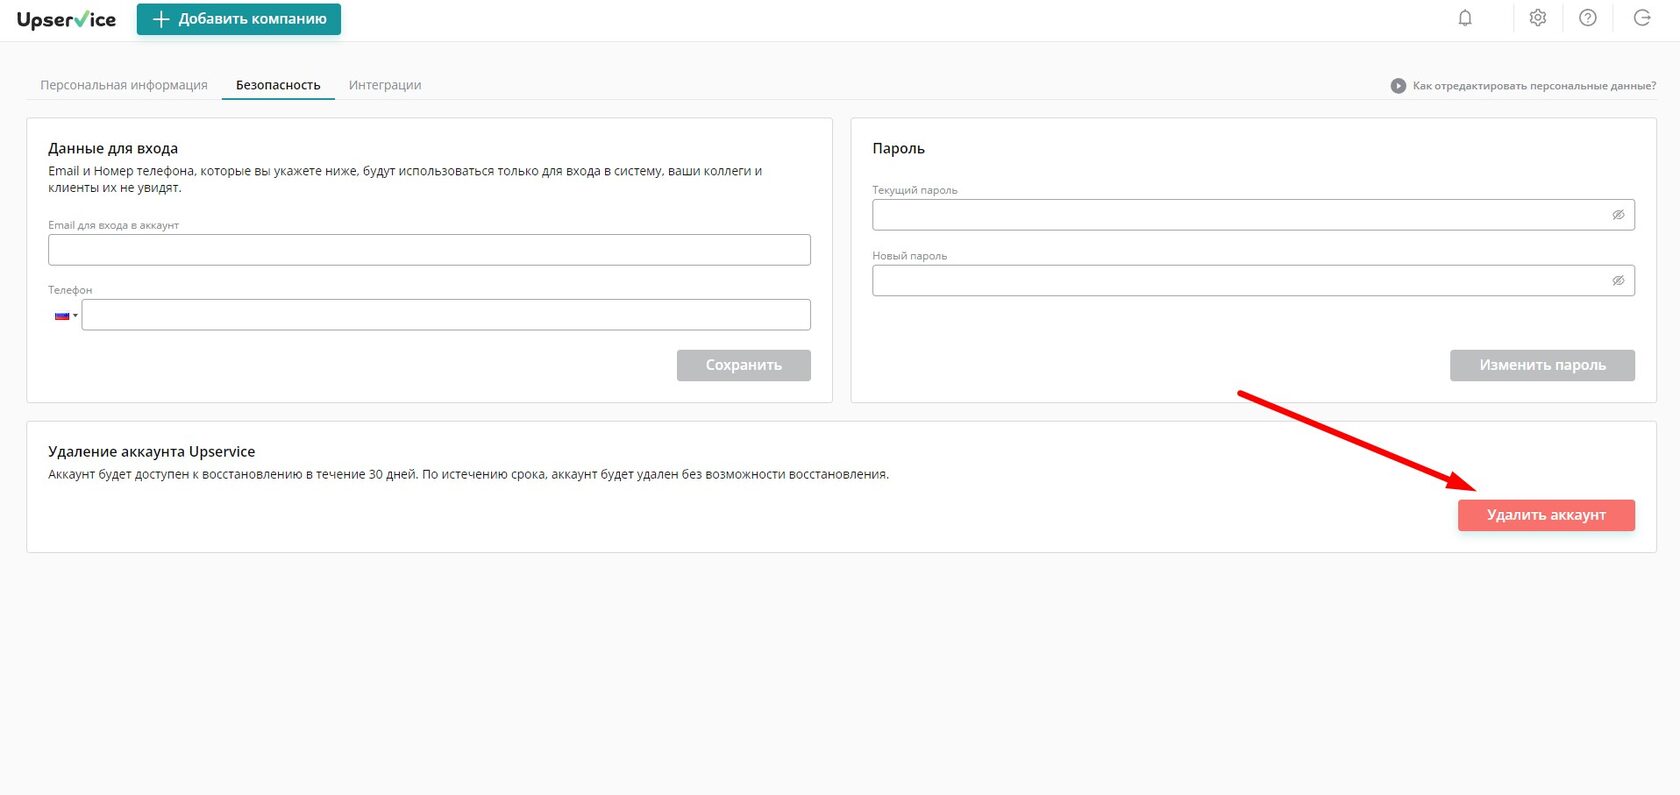Click the Удалить аккаунт button
The height and width of the screenshot is (795, 1680).
pyautogui.click(x=1546, y=515)
